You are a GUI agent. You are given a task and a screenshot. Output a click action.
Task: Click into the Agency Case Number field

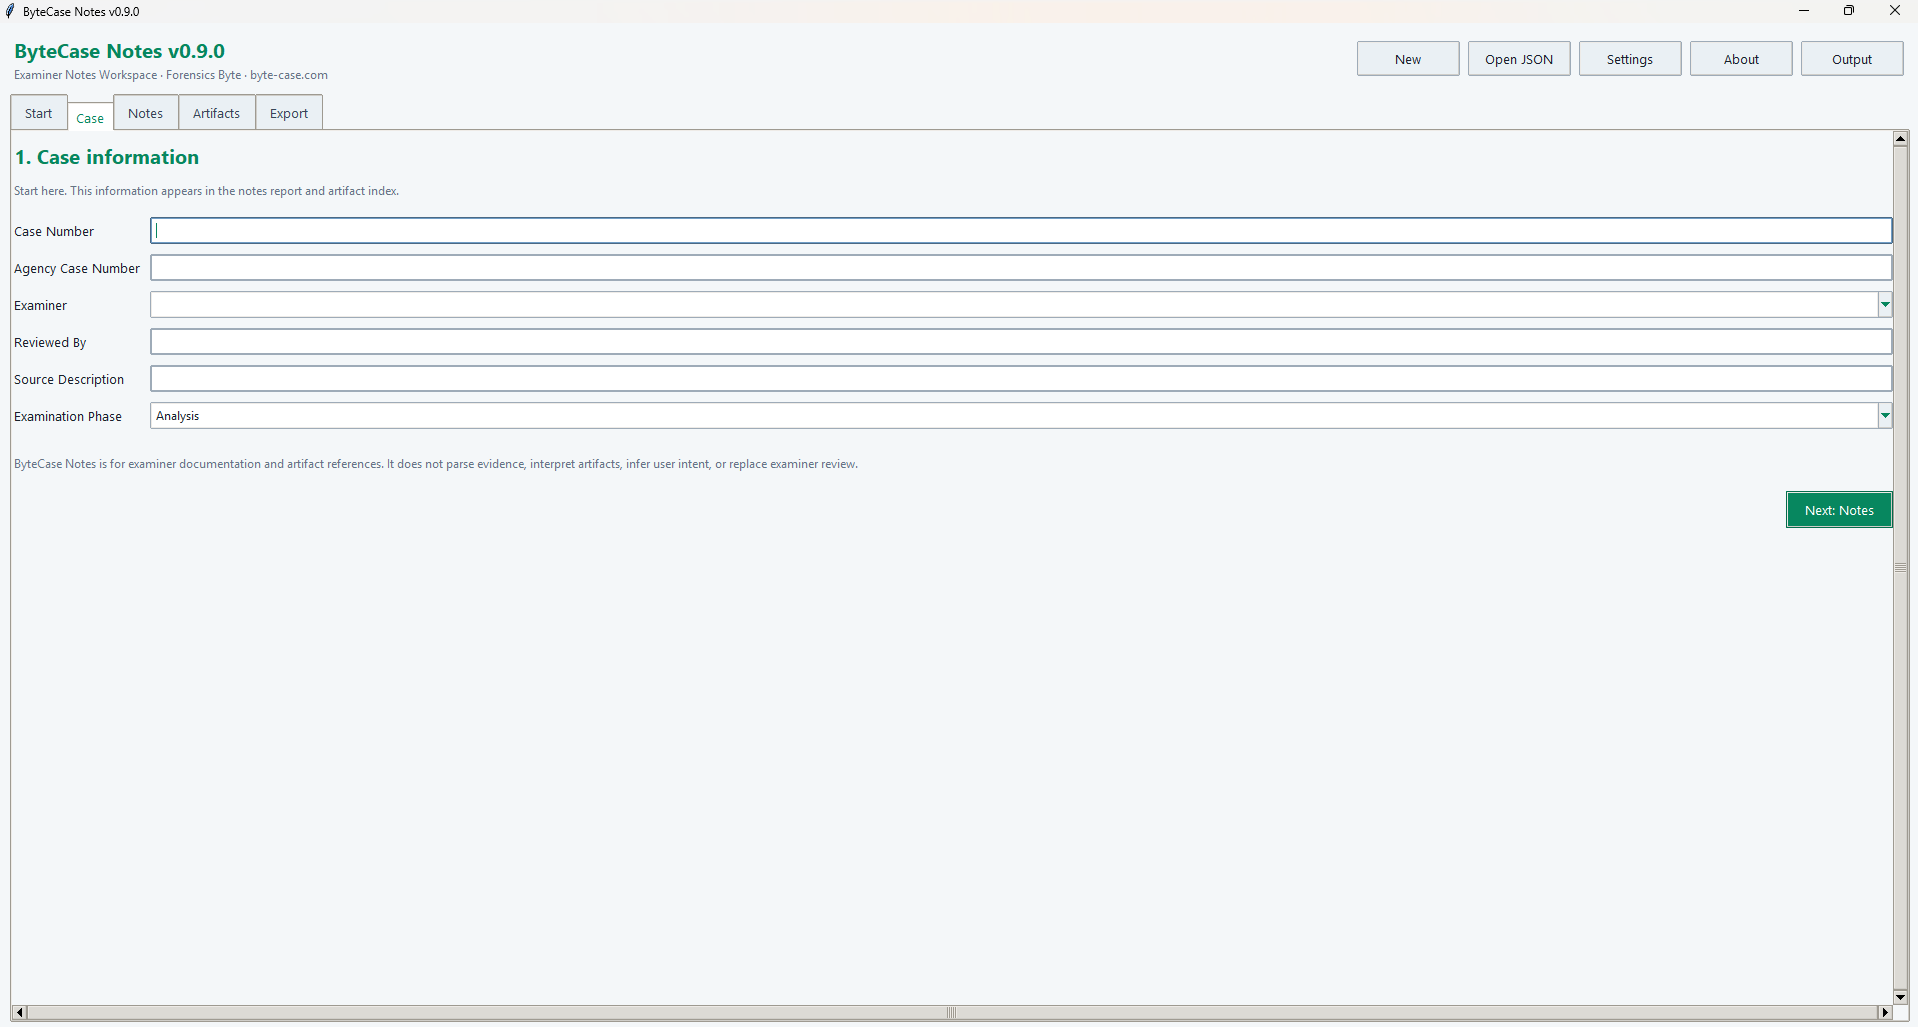(x=1021, y=268)
